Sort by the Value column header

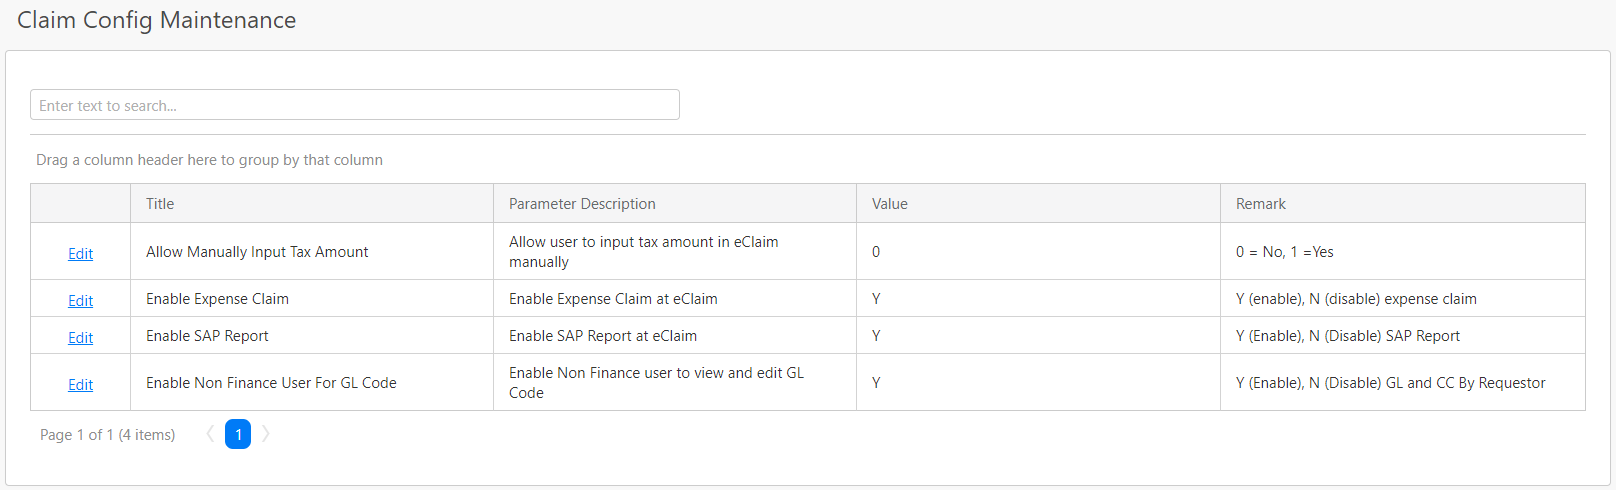pyautogui.click(x=890, y=204)
